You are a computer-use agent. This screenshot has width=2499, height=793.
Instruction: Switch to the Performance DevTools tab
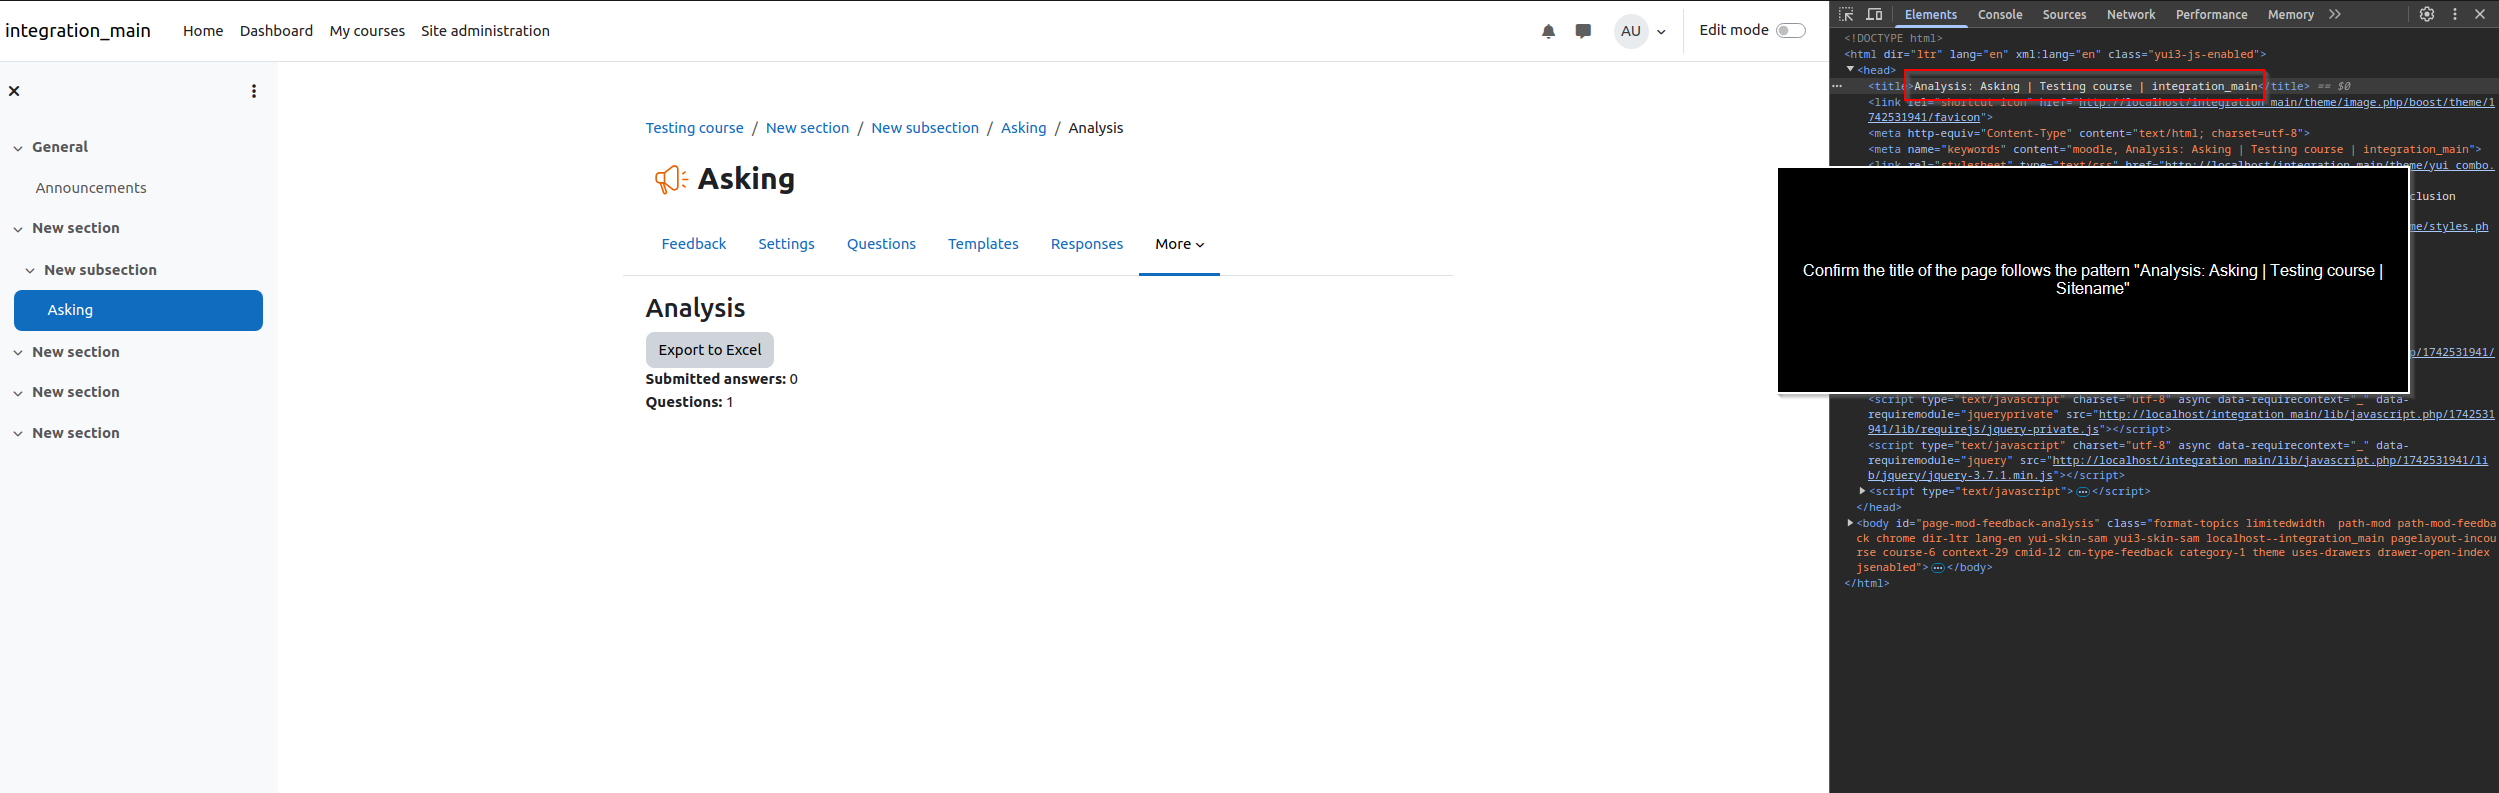[x=2211, y=14]
